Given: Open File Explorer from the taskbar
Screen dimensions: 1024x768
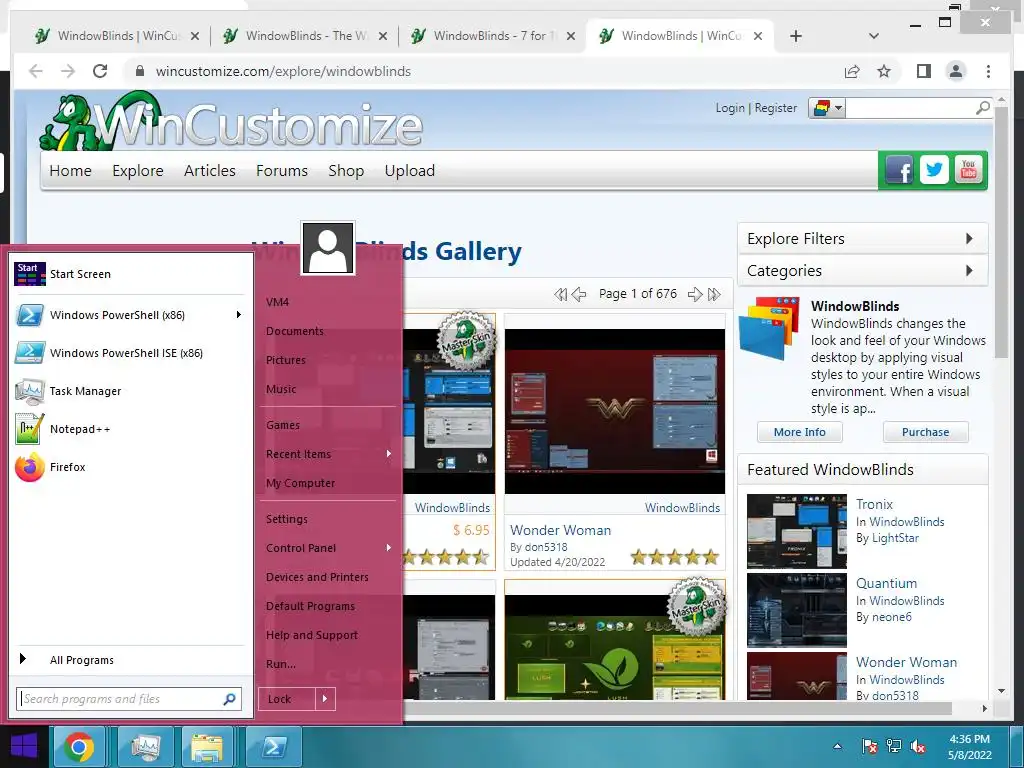Looking at the screenshot, I should click(208, 747).
